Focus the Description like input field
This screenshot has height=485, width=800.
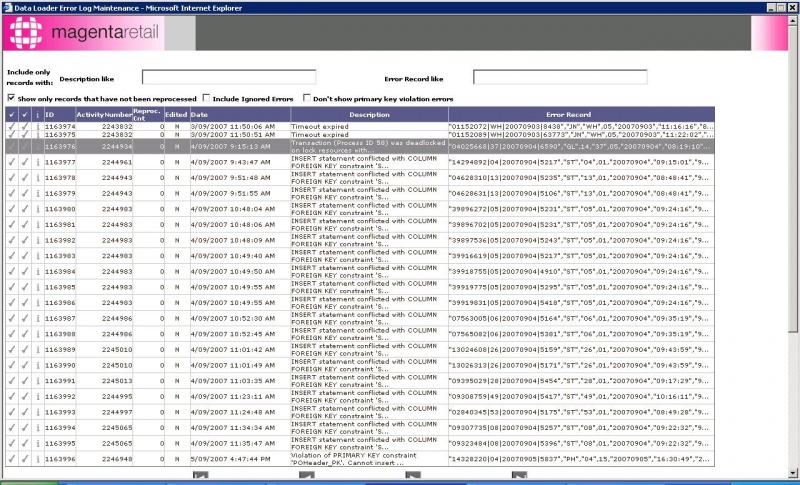click(x=229, y=77)
